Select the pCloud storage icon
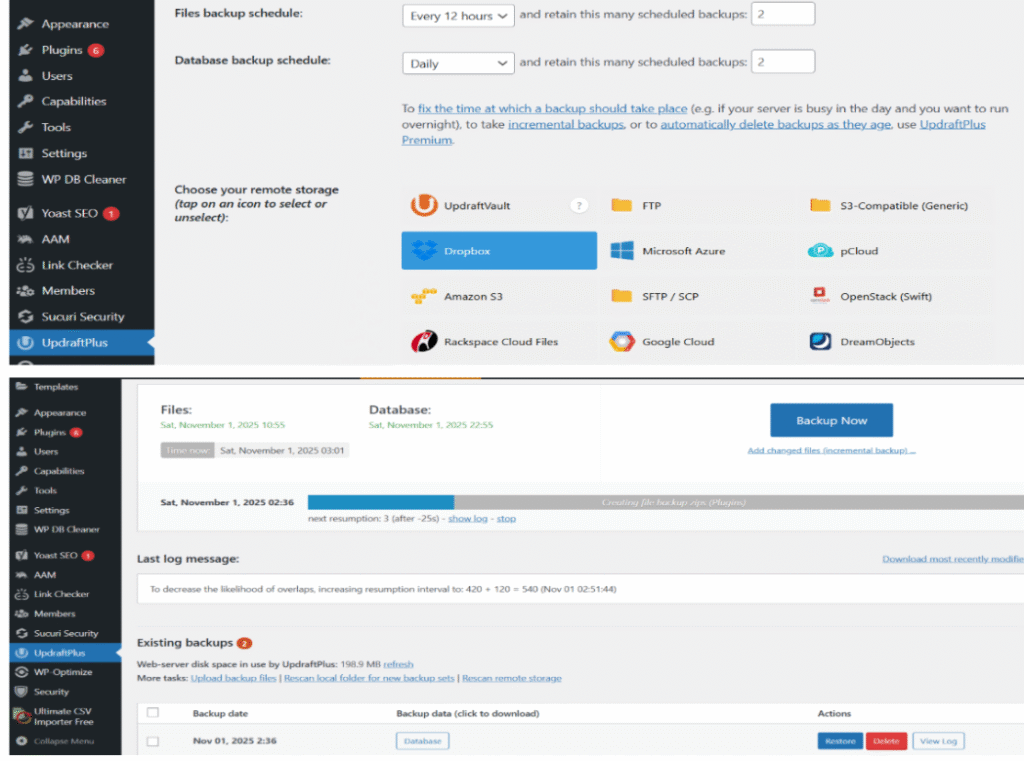 pos(820,251)
